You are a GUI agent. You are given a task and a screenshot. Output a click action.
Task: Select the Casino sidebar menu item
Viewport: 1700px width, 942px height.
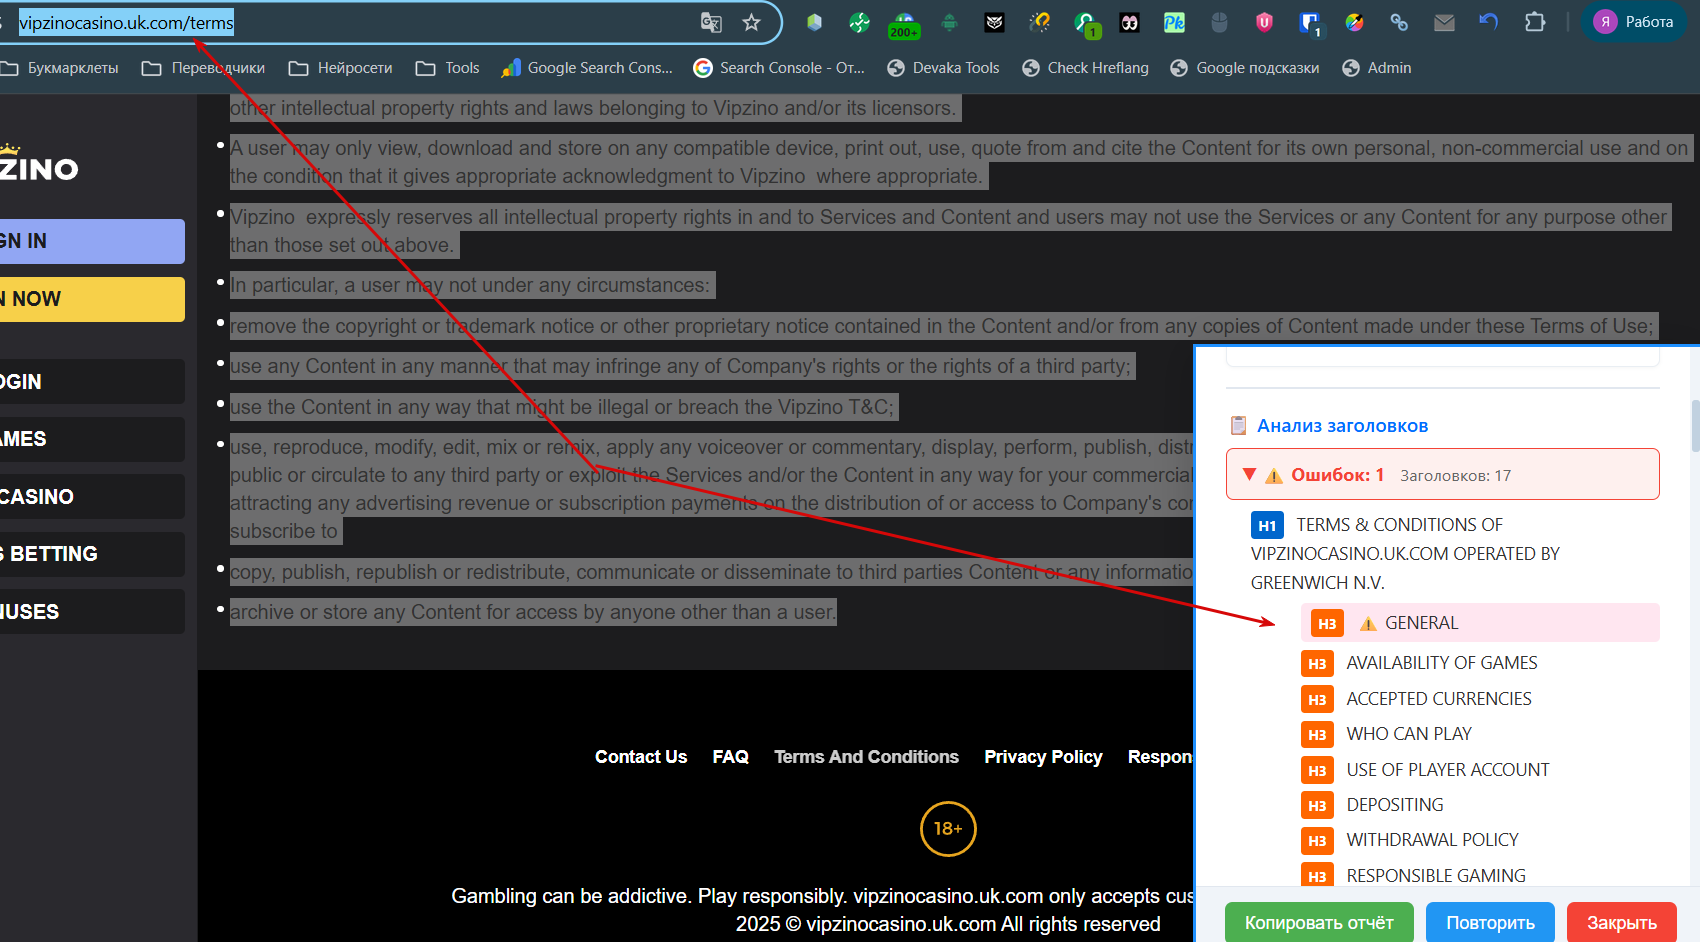[92, 497]
